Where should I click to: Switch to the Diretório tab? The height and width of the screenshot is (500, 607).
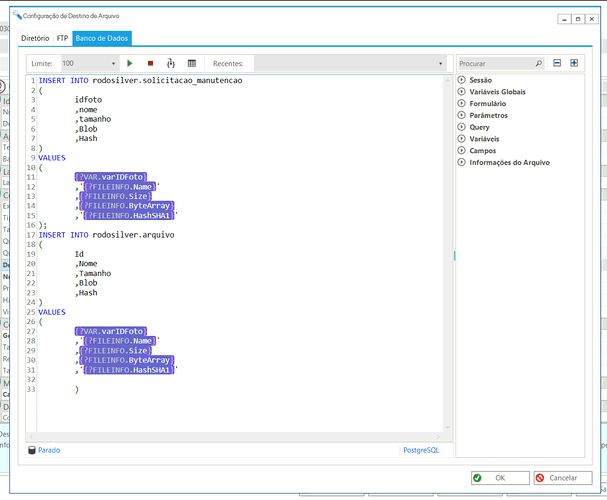tap(35, 38)
